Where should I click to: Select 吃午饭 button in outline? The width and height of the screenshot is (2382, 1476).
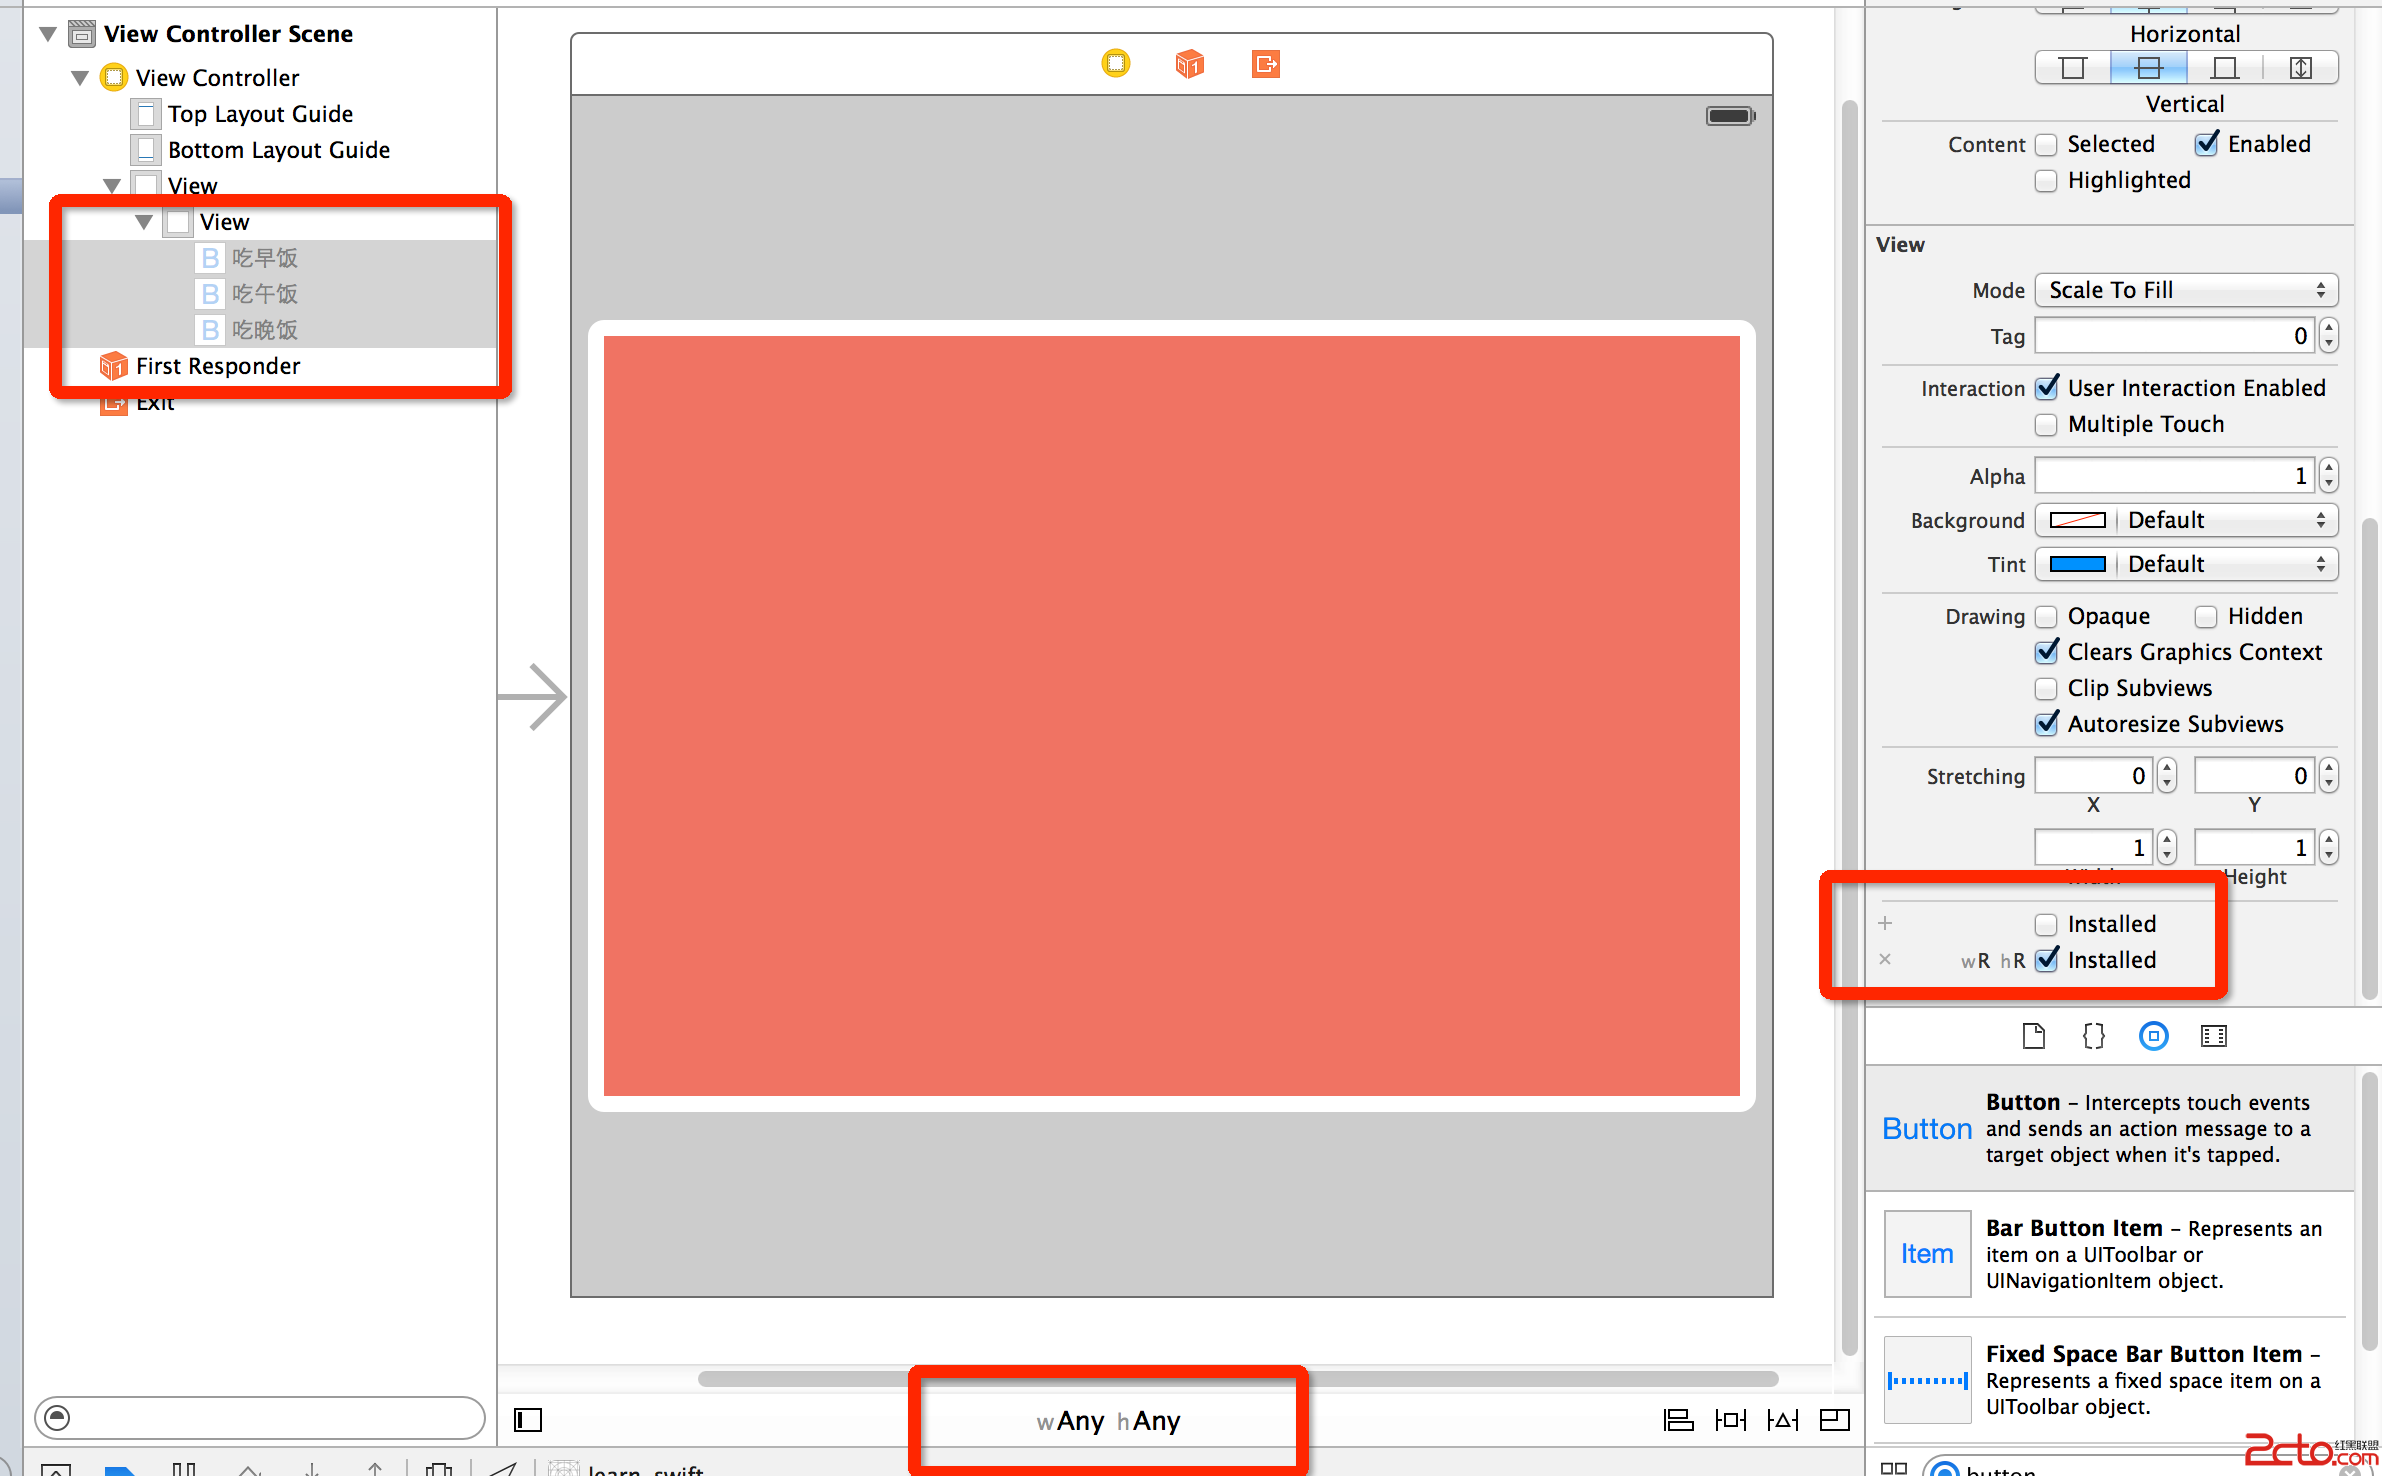(x=264, y=294)
